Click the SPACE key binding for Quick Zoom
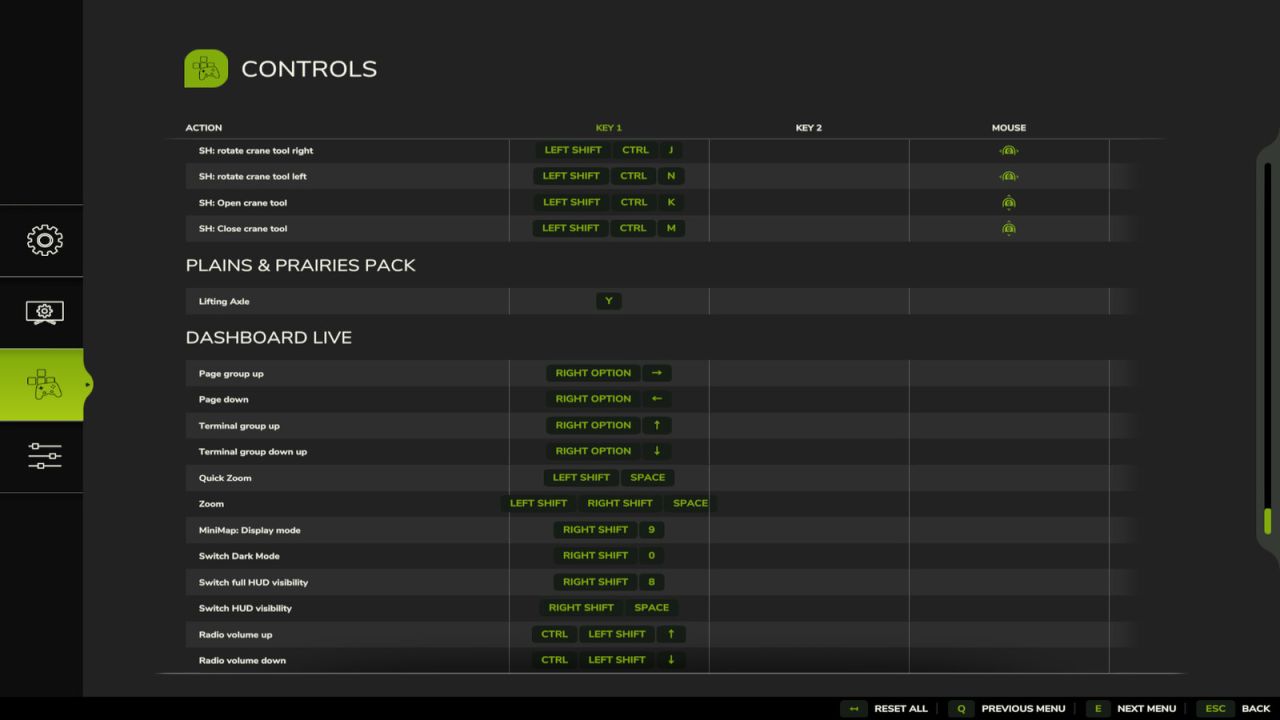 pyautogui.click(x=647, y=477)
